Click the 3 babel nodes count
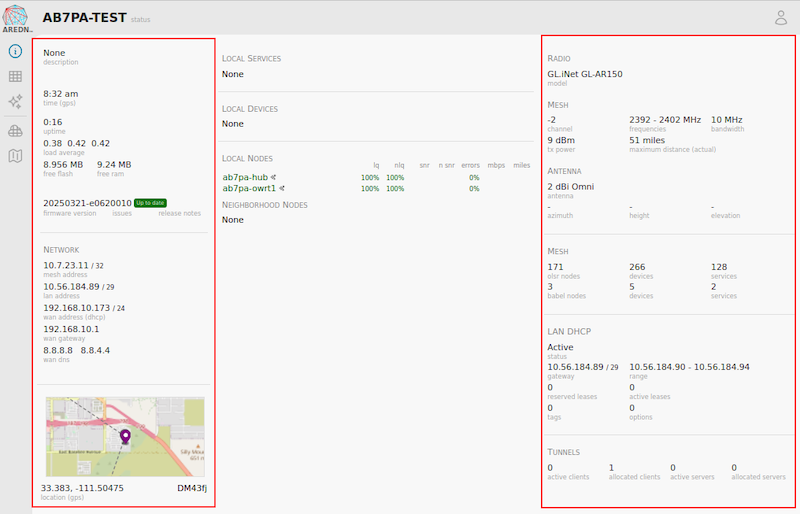This screenshot has width=800, height=514. [x=550, y=287]
